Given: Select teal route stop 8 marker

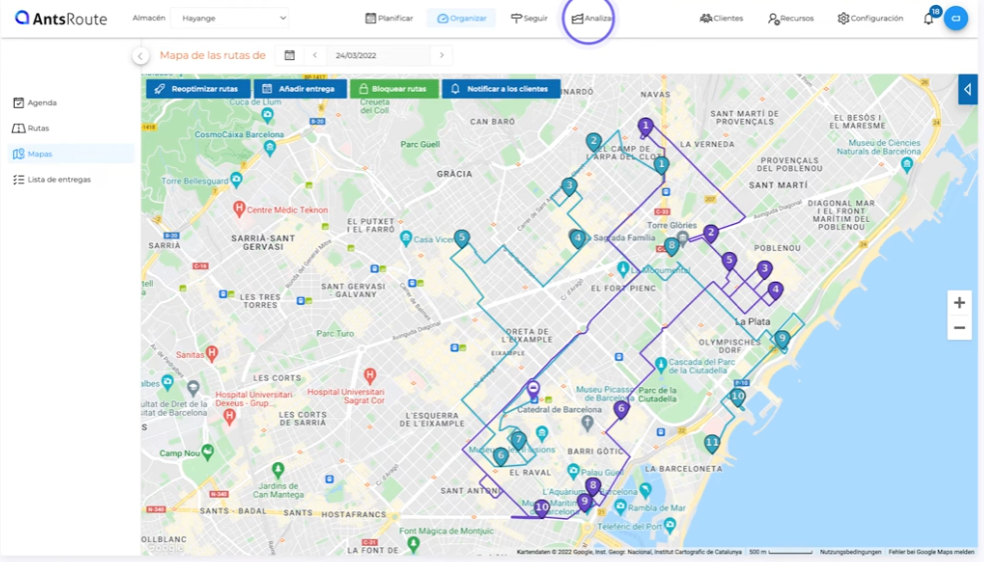Looking at the screenshot, I should [x=671, y=247].
